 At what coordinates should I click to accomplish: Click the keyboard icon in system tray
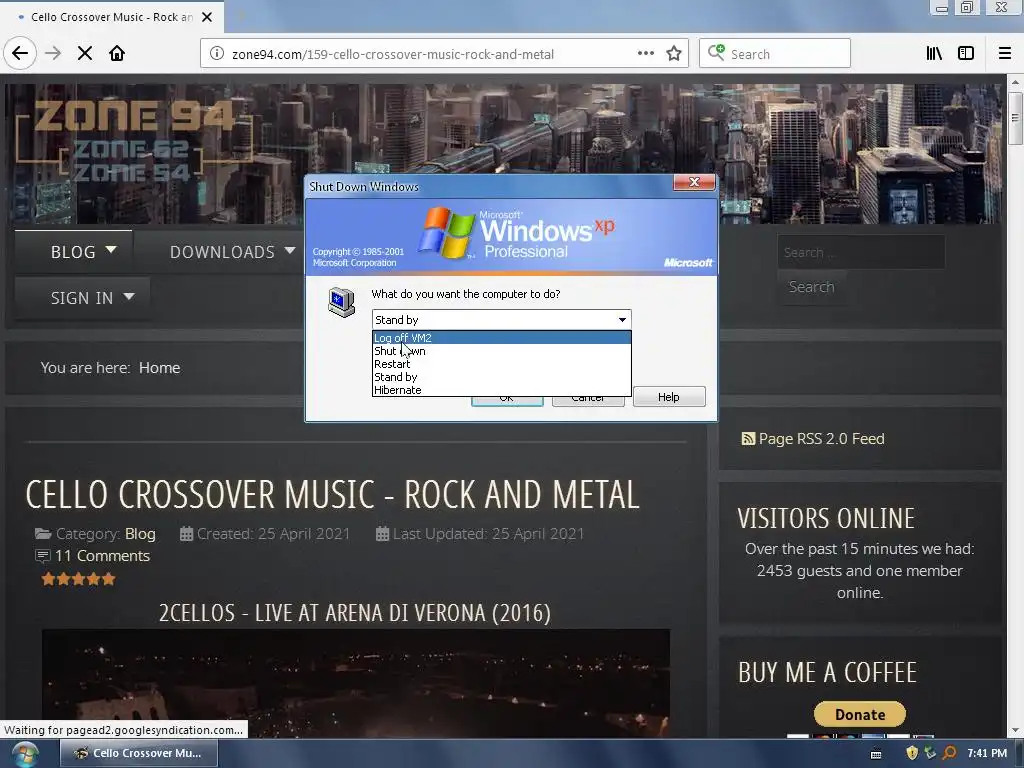click(x=876, y=754)
